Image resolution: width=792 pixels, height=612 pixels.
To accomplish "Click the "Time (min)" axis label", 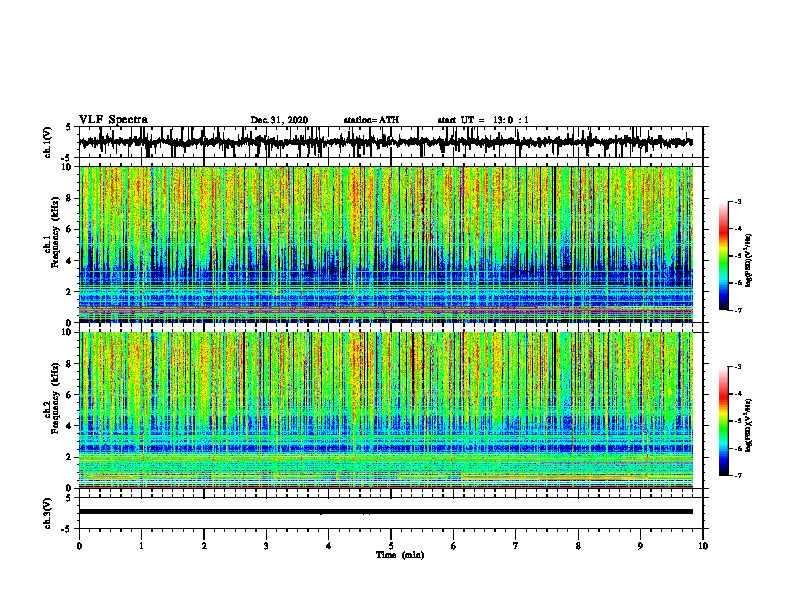I will [x=400, y=555].
